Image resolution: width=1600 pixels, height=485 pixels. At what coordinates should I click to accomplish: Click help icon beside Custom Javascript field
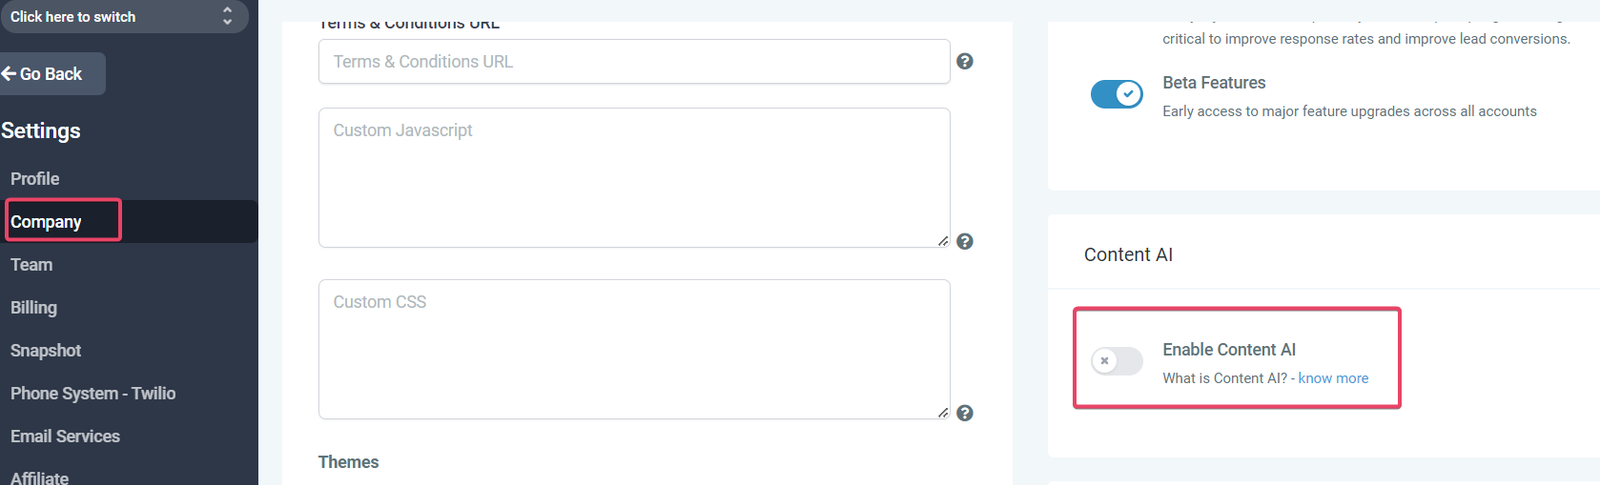click(x=964, y=241)
